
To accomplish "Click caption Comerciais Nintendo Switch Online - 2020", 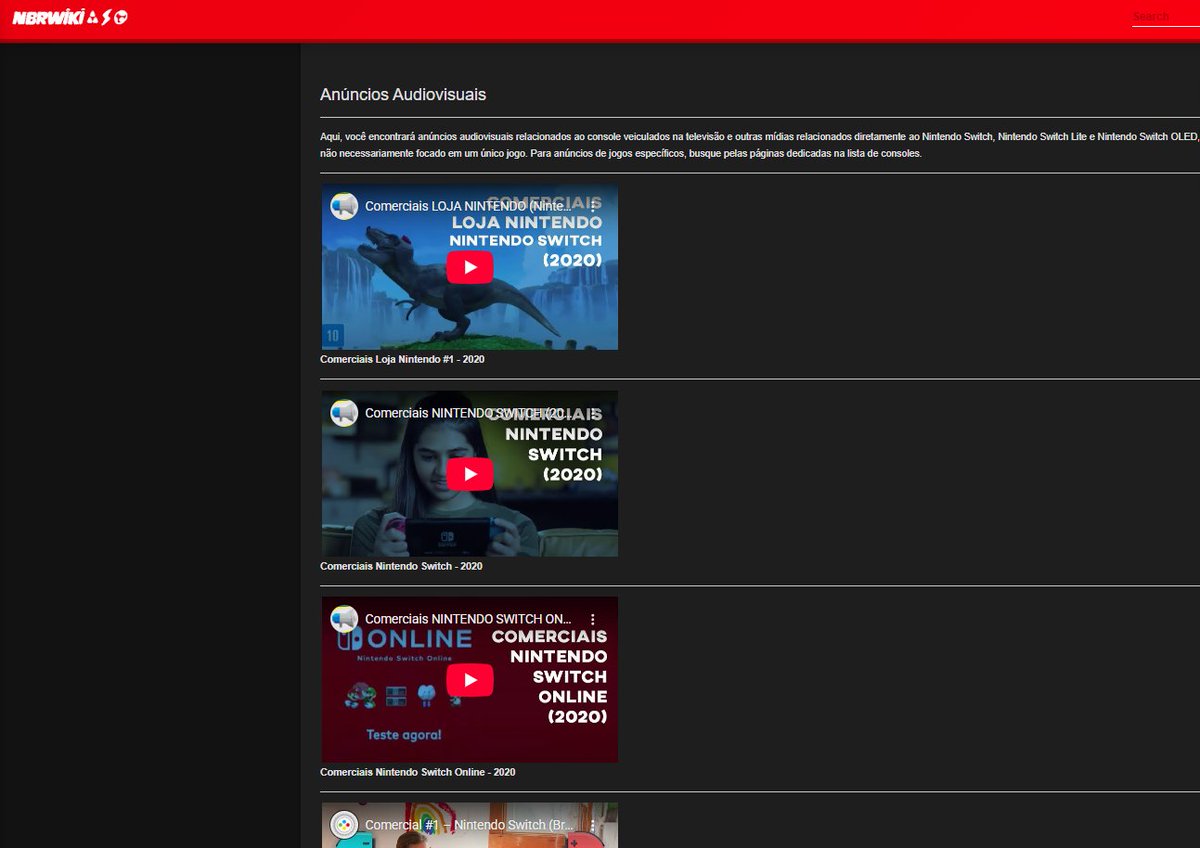I will point(418,772).
